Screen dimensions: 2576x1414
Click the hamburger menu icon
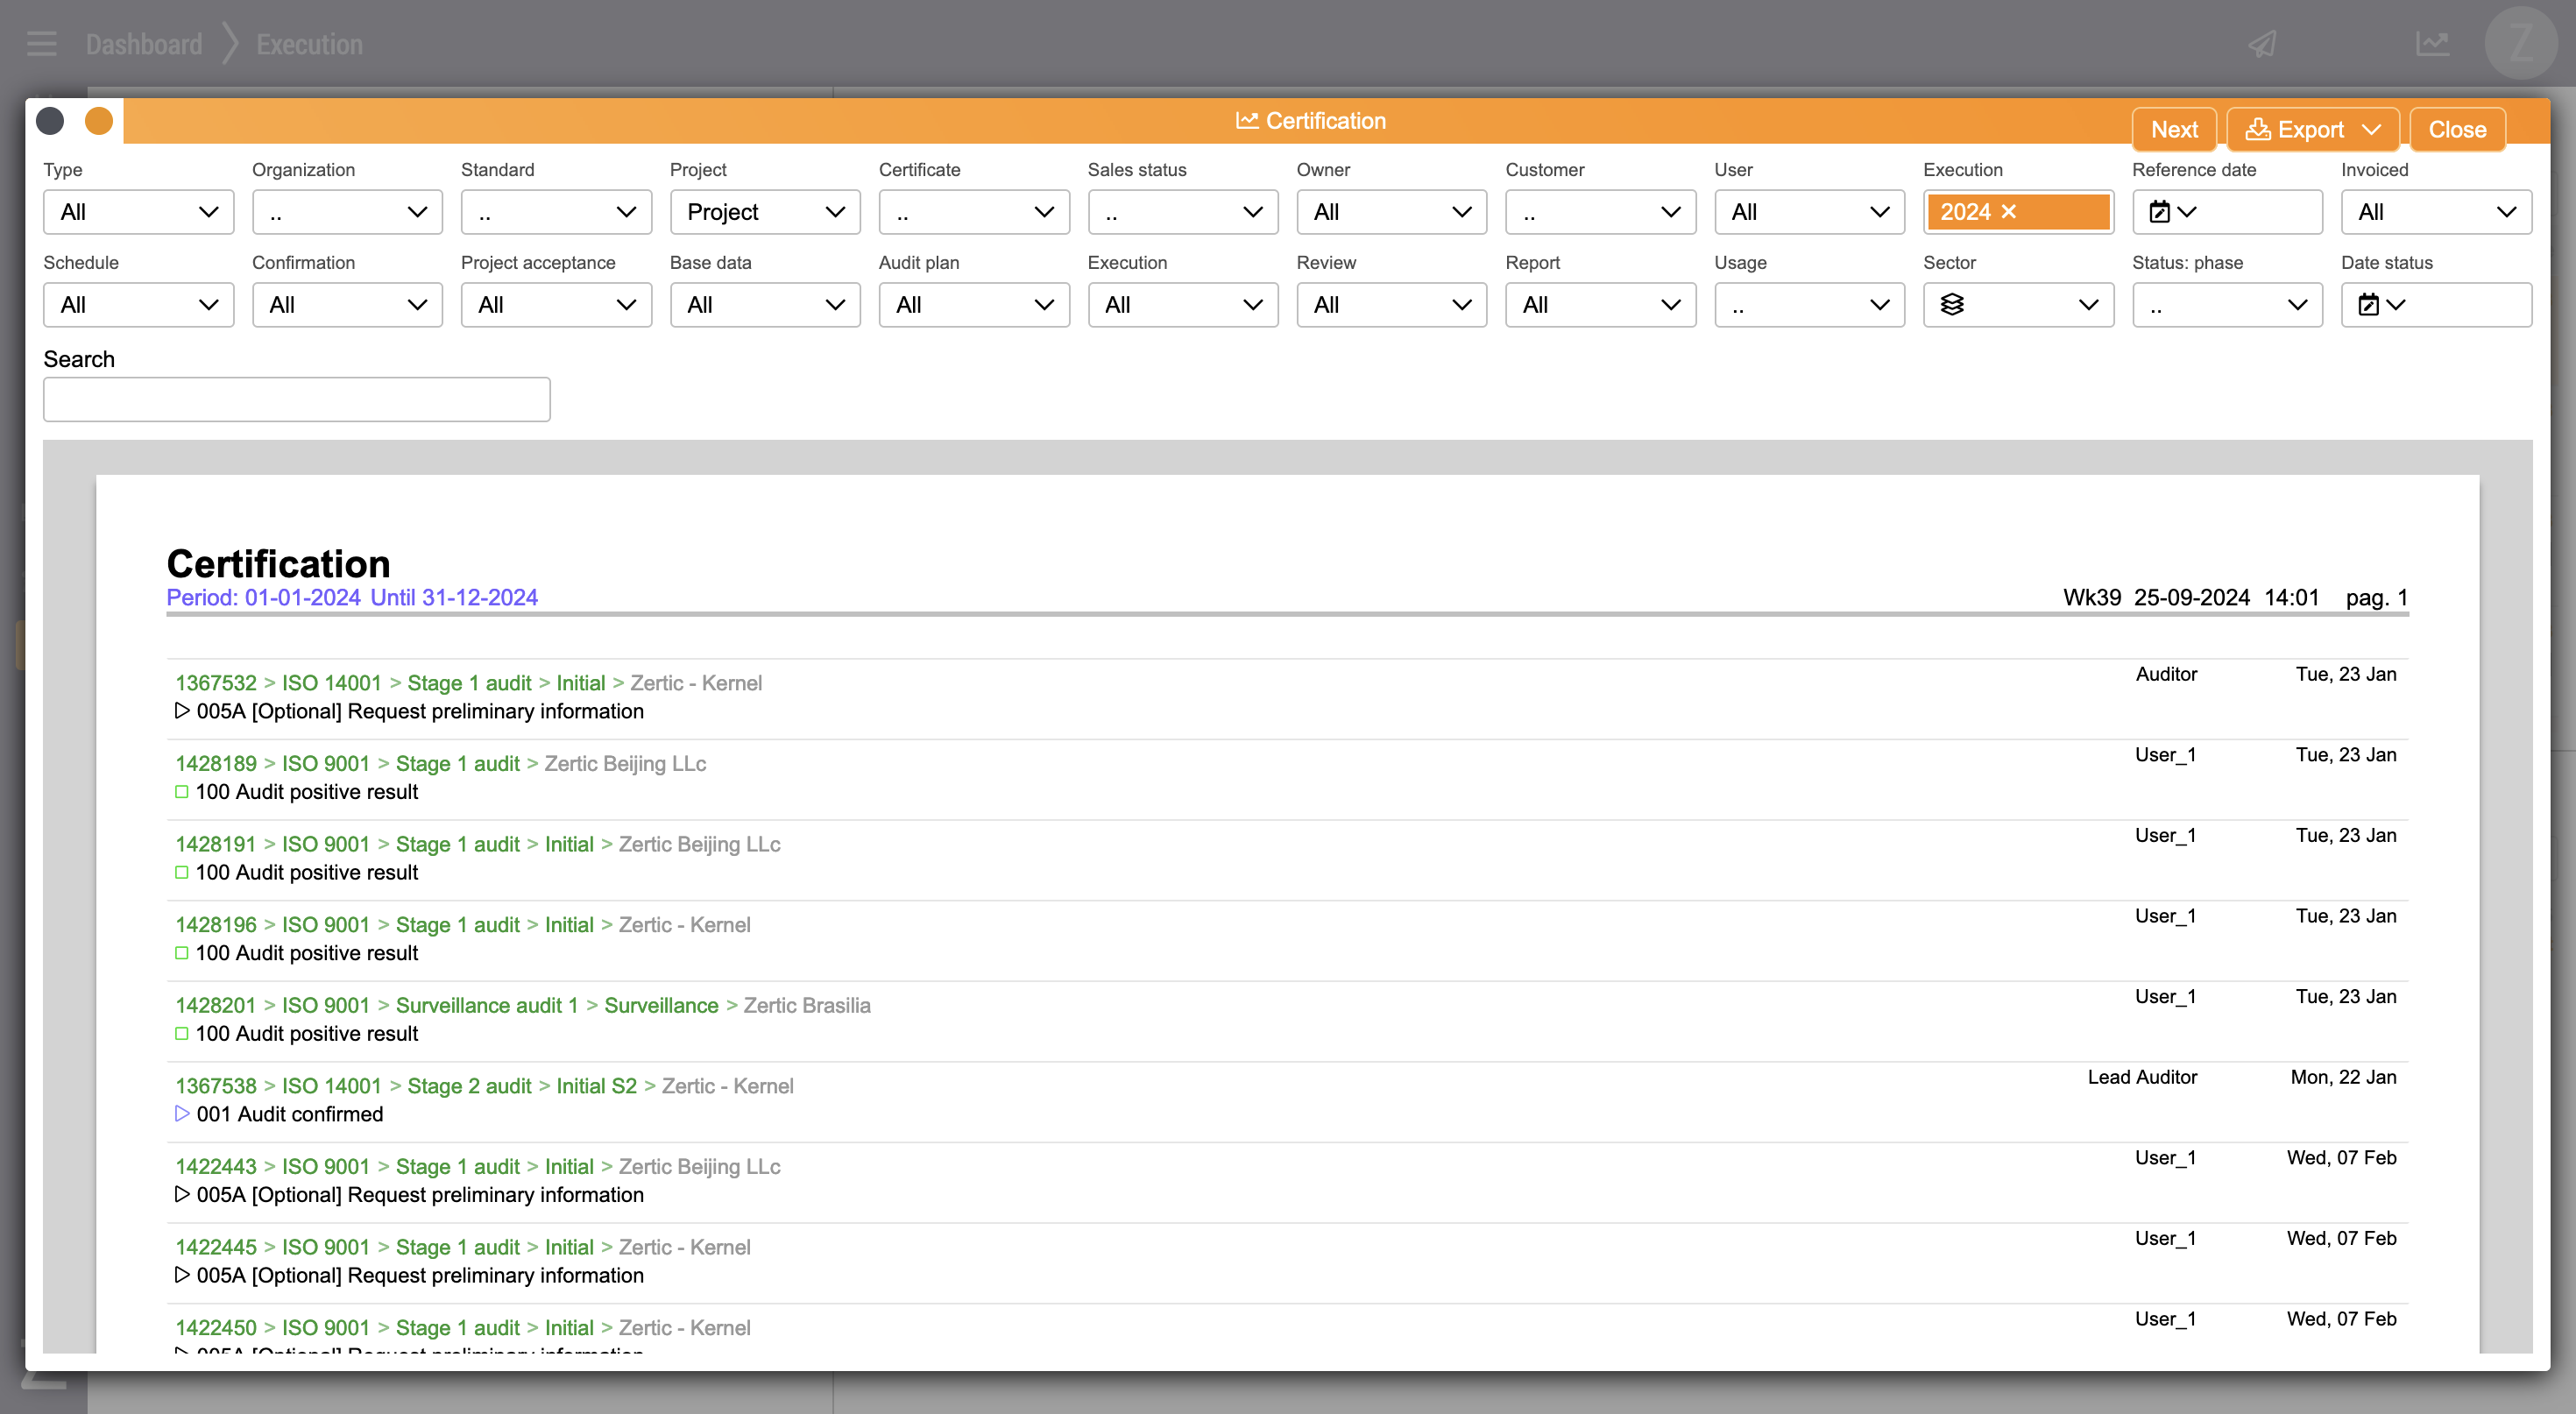(41, 44)
